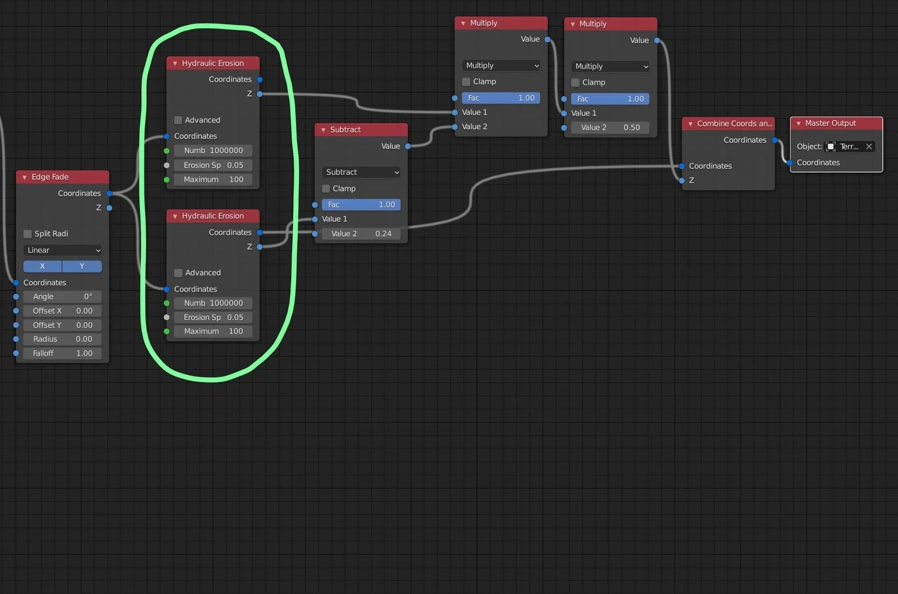Click Coordinates output socket on top Hydraulic Erosion
The image size is (898, 594).
point(258,79)
